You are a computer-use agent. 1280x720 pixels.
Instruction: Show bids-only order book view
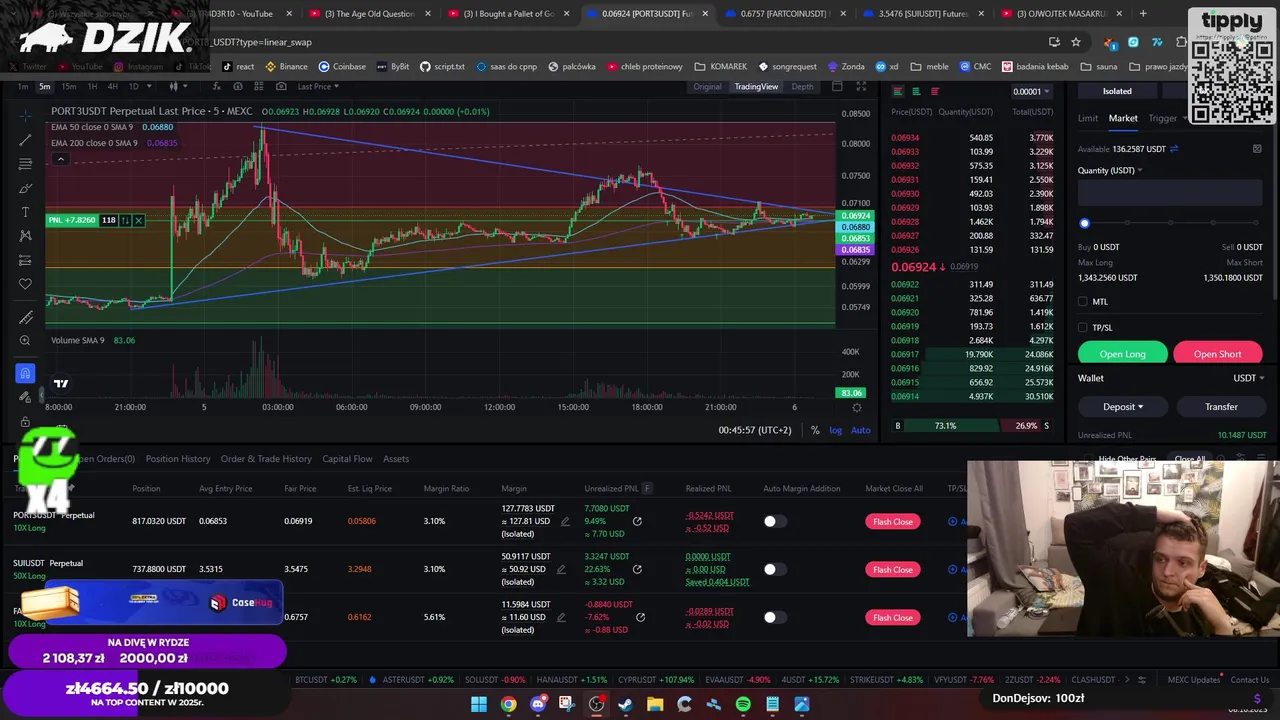[916, 91]
